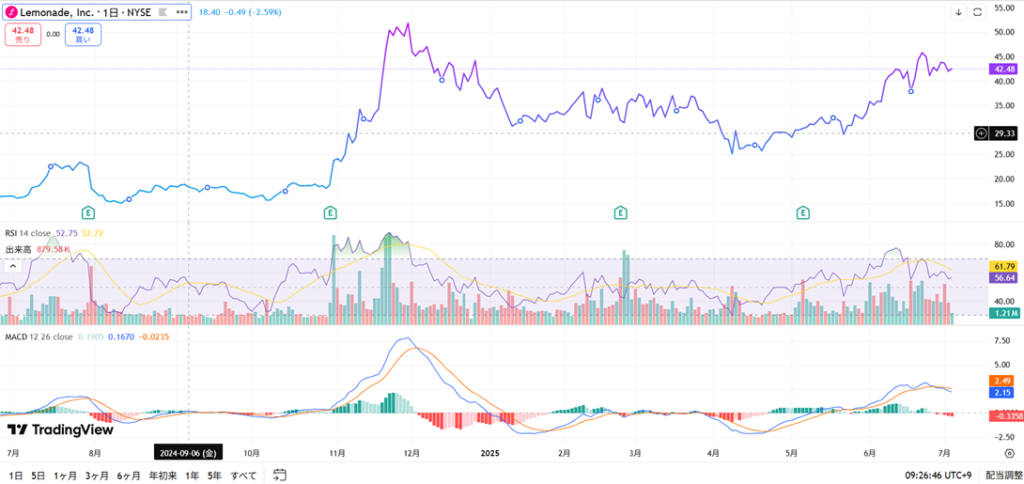Viewport: 1024px width, 484px height.
Task: Click the 12月 label on the time axis
Action: (x=412, y=452)
